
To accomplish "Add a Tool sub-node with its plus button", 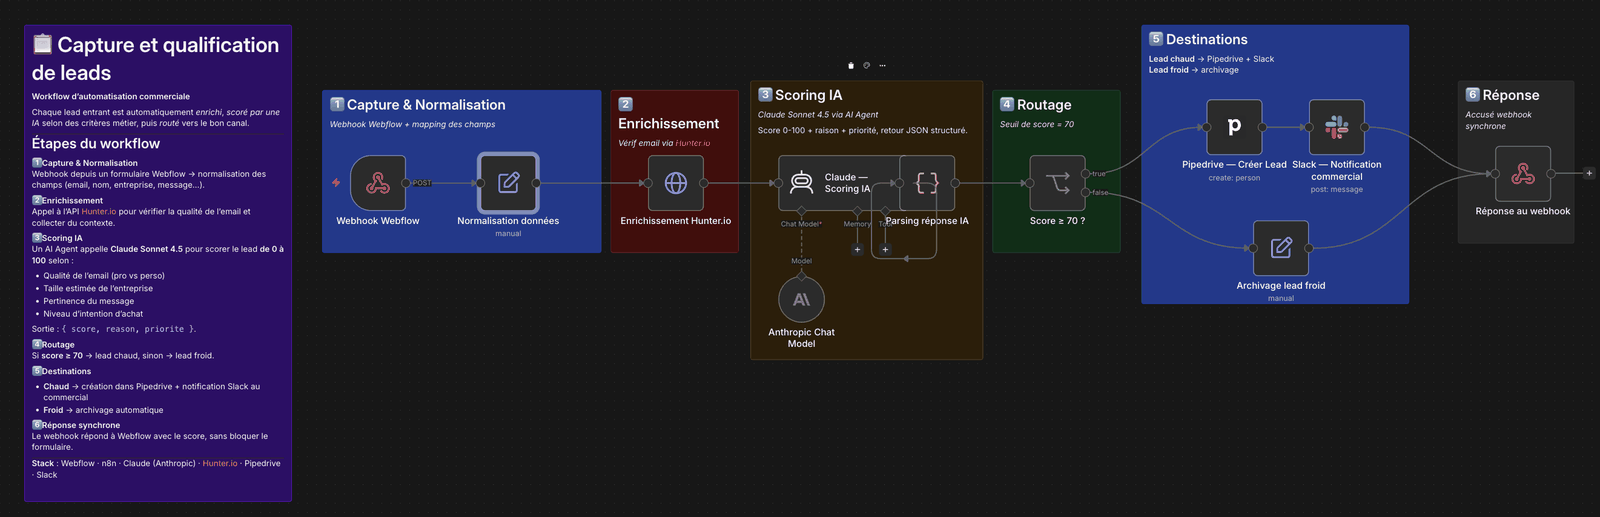I will (885, 250).
